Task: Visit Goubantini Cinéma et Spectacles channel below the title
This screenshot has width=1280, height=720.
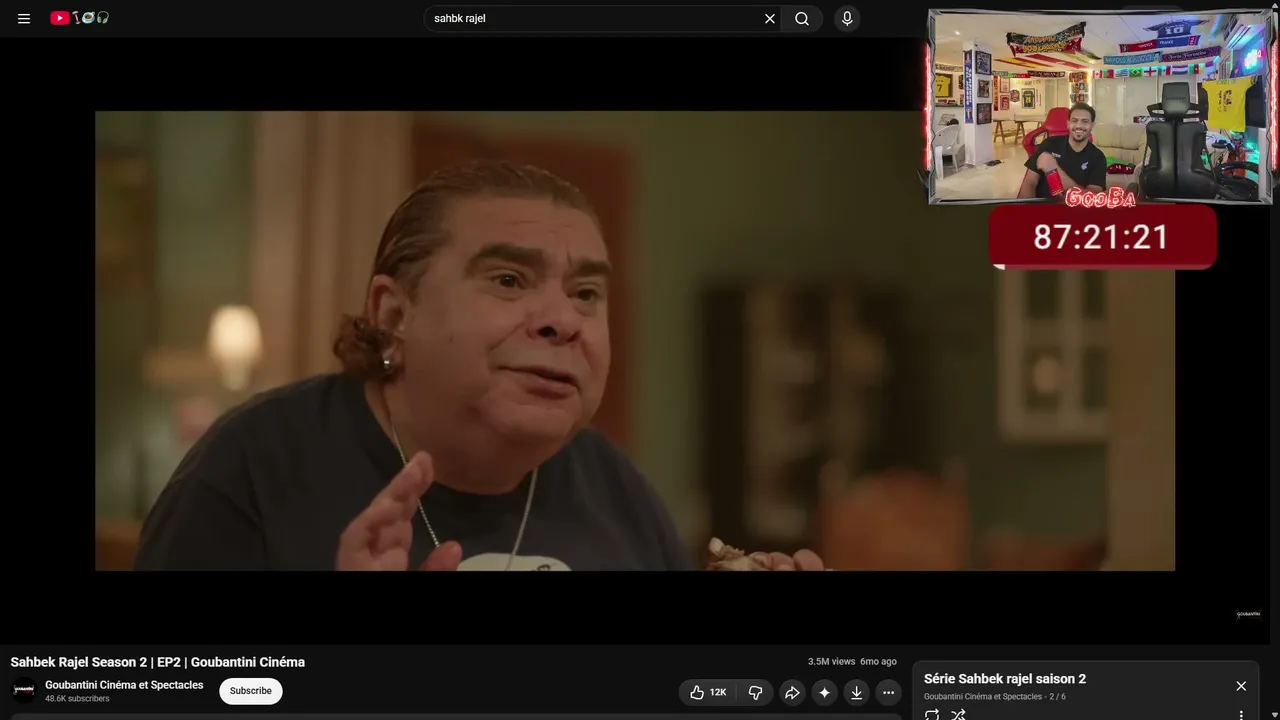Action: click(124, 685)
